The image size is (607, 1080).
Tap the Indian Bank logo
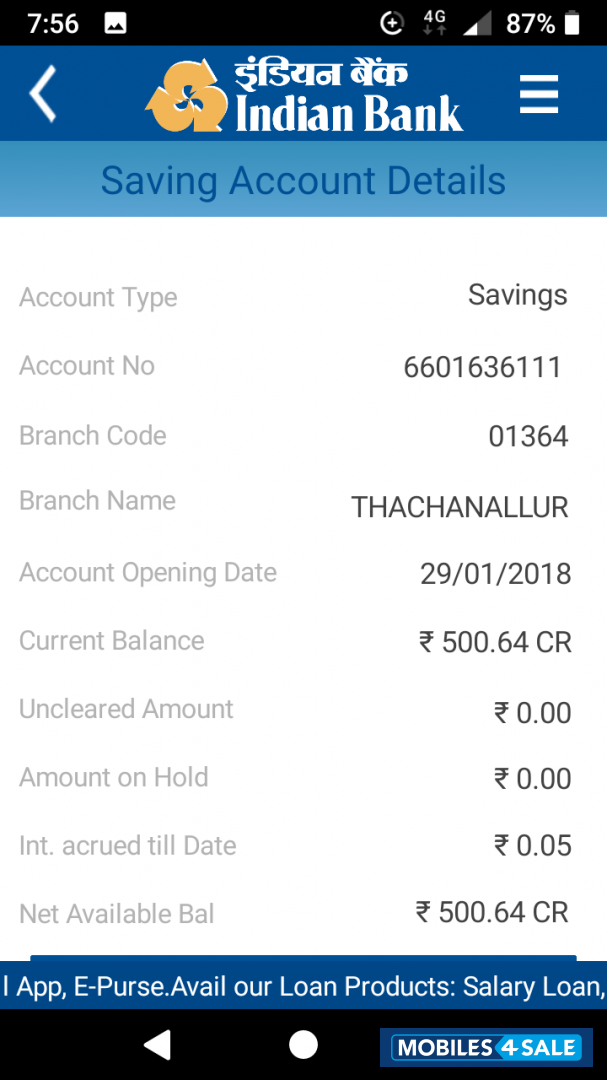pyautogui.click(x=305, y=97)
